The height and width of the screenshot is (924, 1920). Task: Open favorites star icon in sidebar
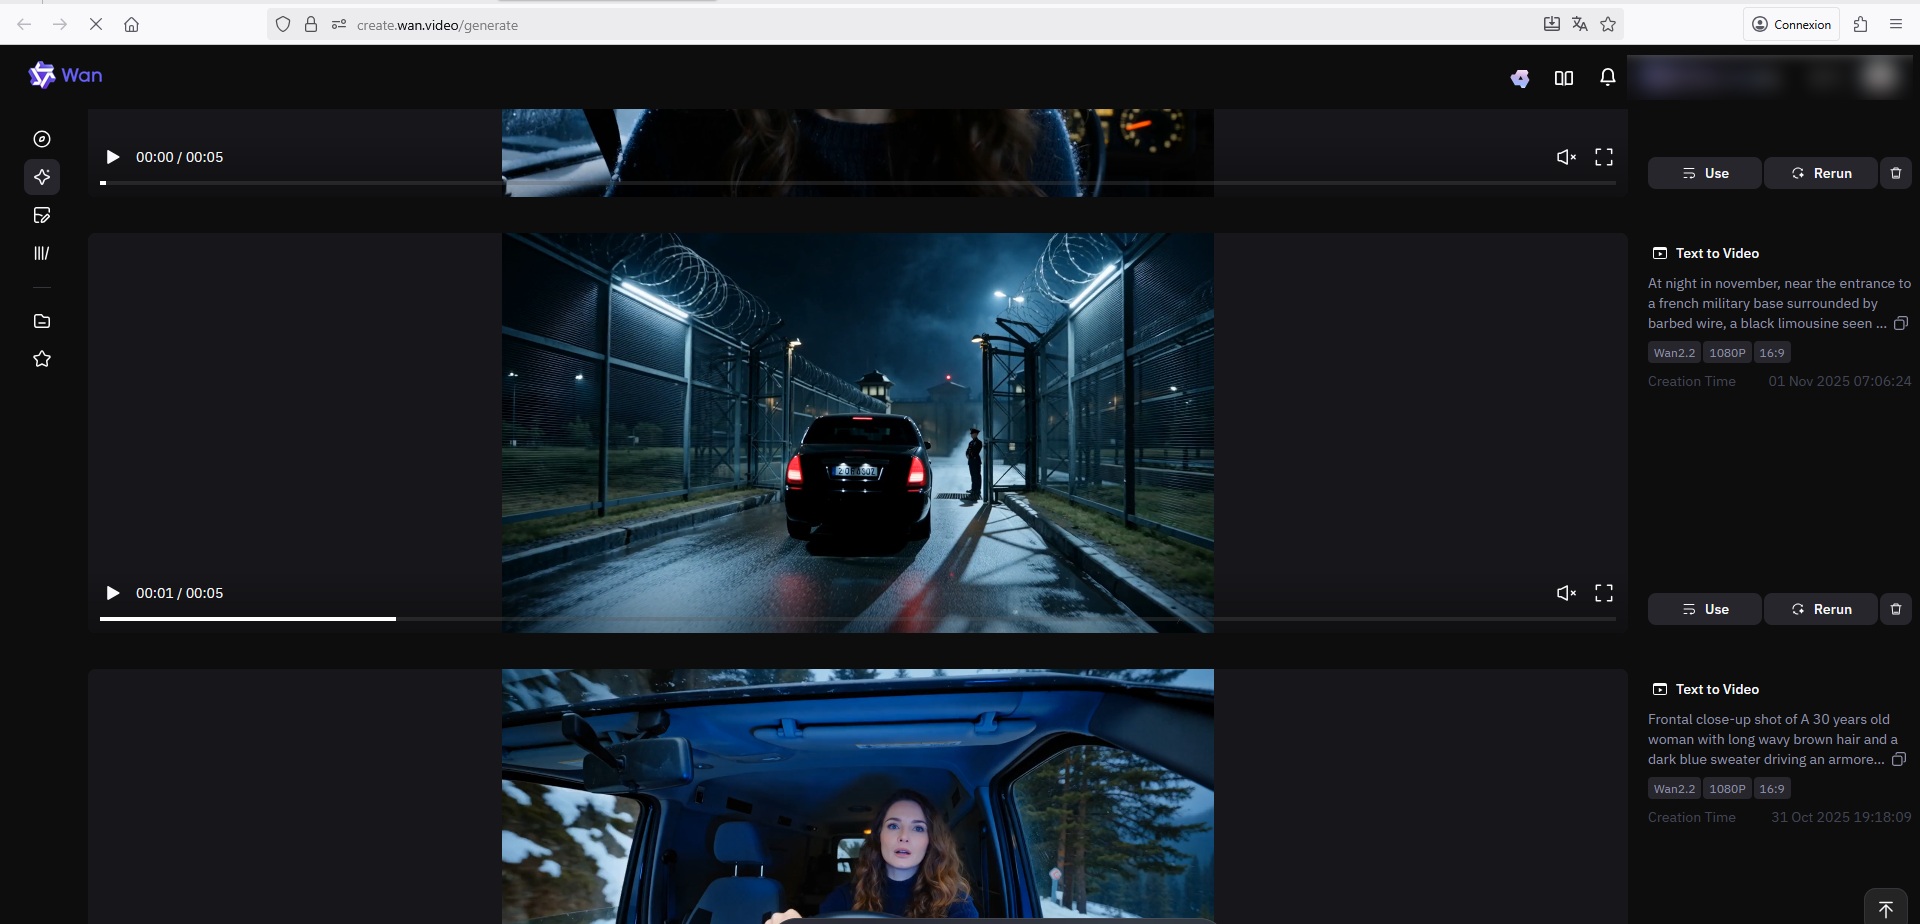(x=42, y=359)
